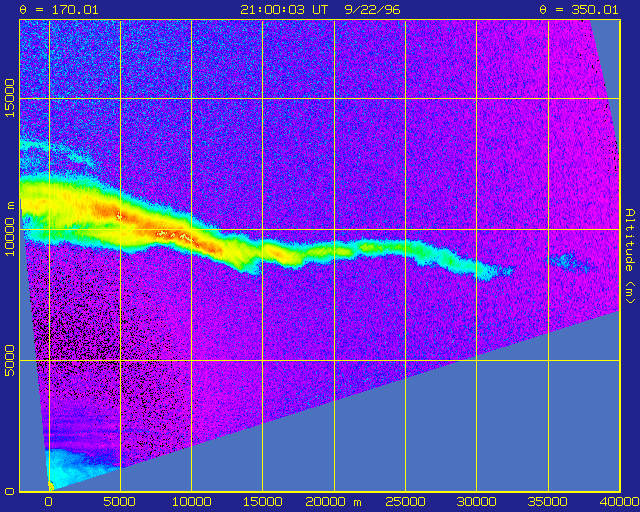This screenshot has height=512, width=640.
Task: Select the θ = 170.01 label
Action: point(59,9)
